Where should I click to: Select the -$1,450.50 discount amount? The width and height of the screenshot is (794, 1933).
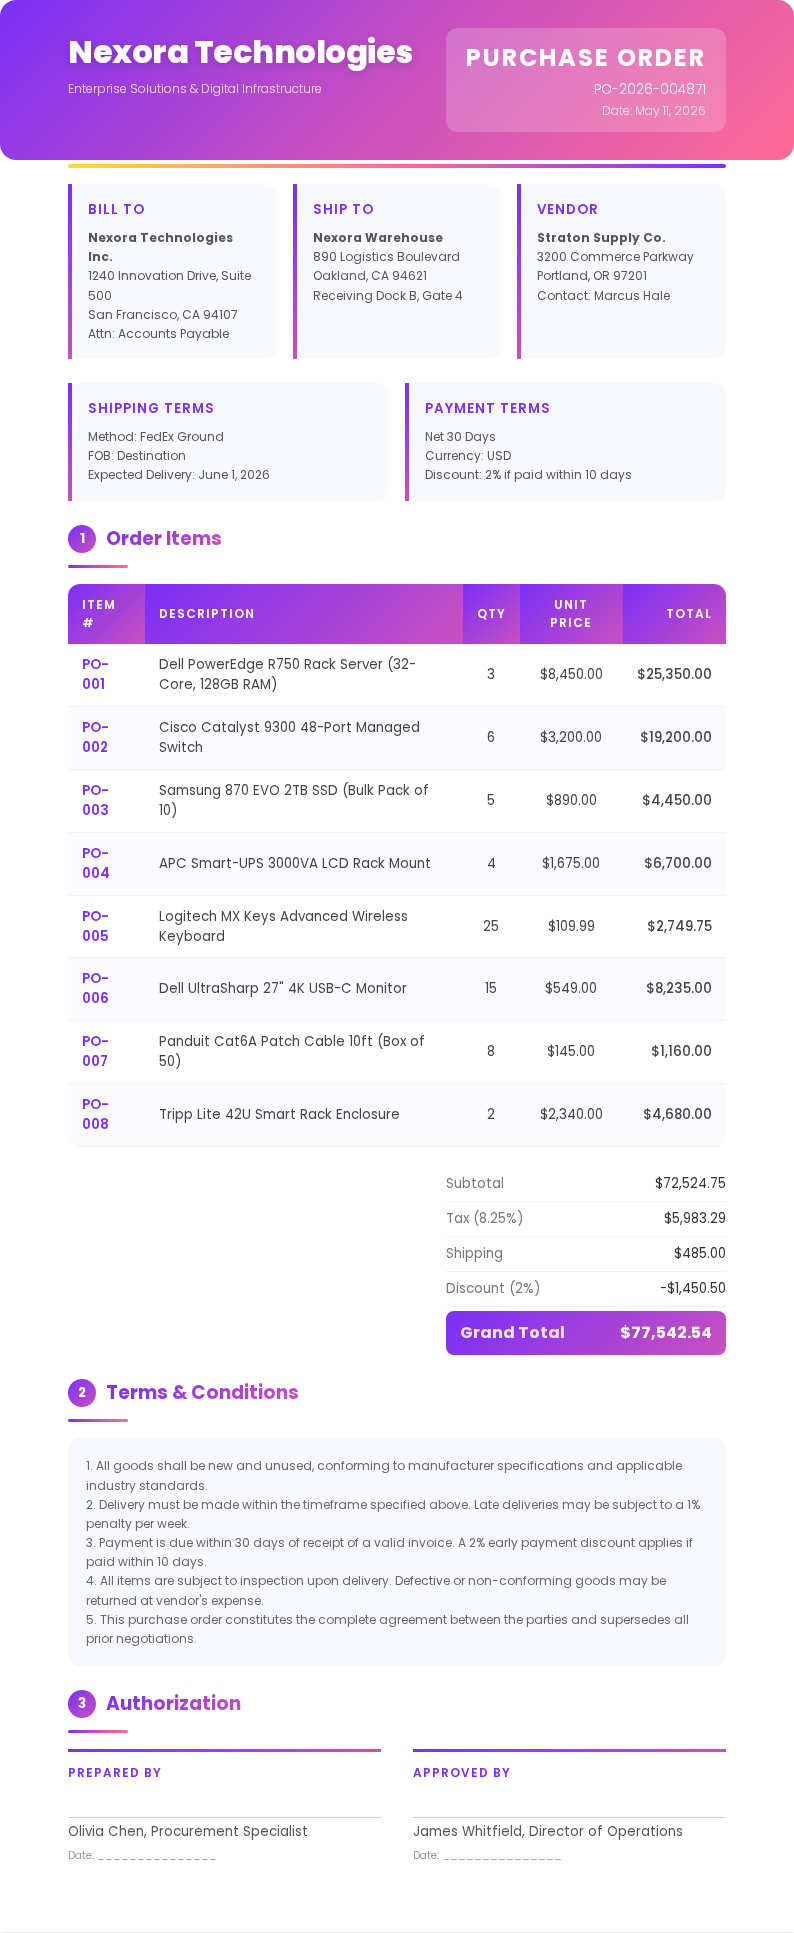tap(693, 1288)
